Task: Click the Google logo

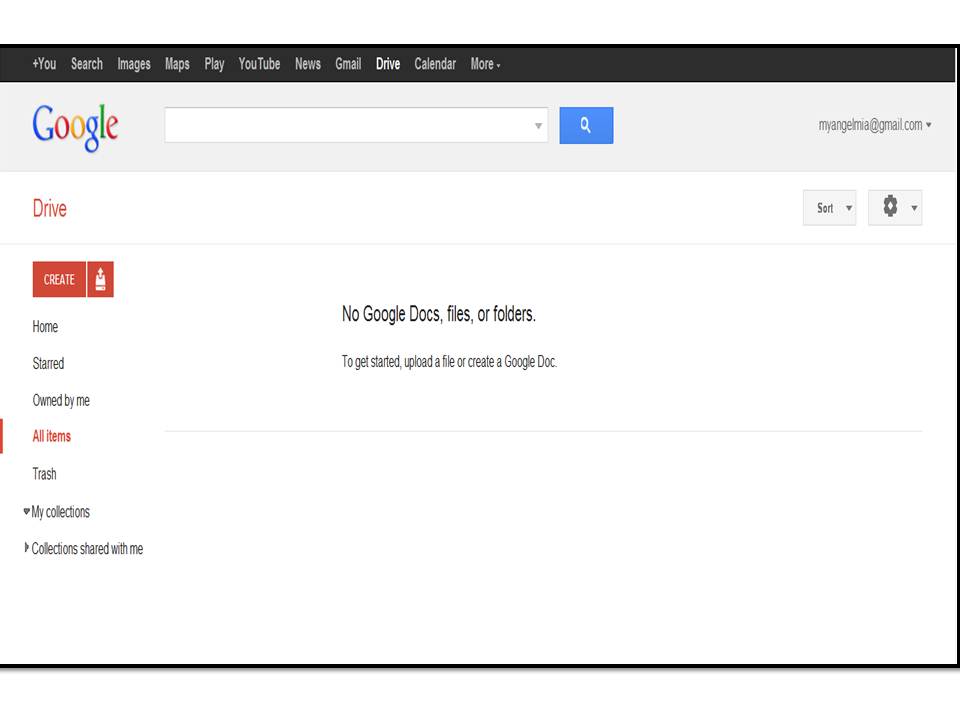Action: (x=75, y=125)
